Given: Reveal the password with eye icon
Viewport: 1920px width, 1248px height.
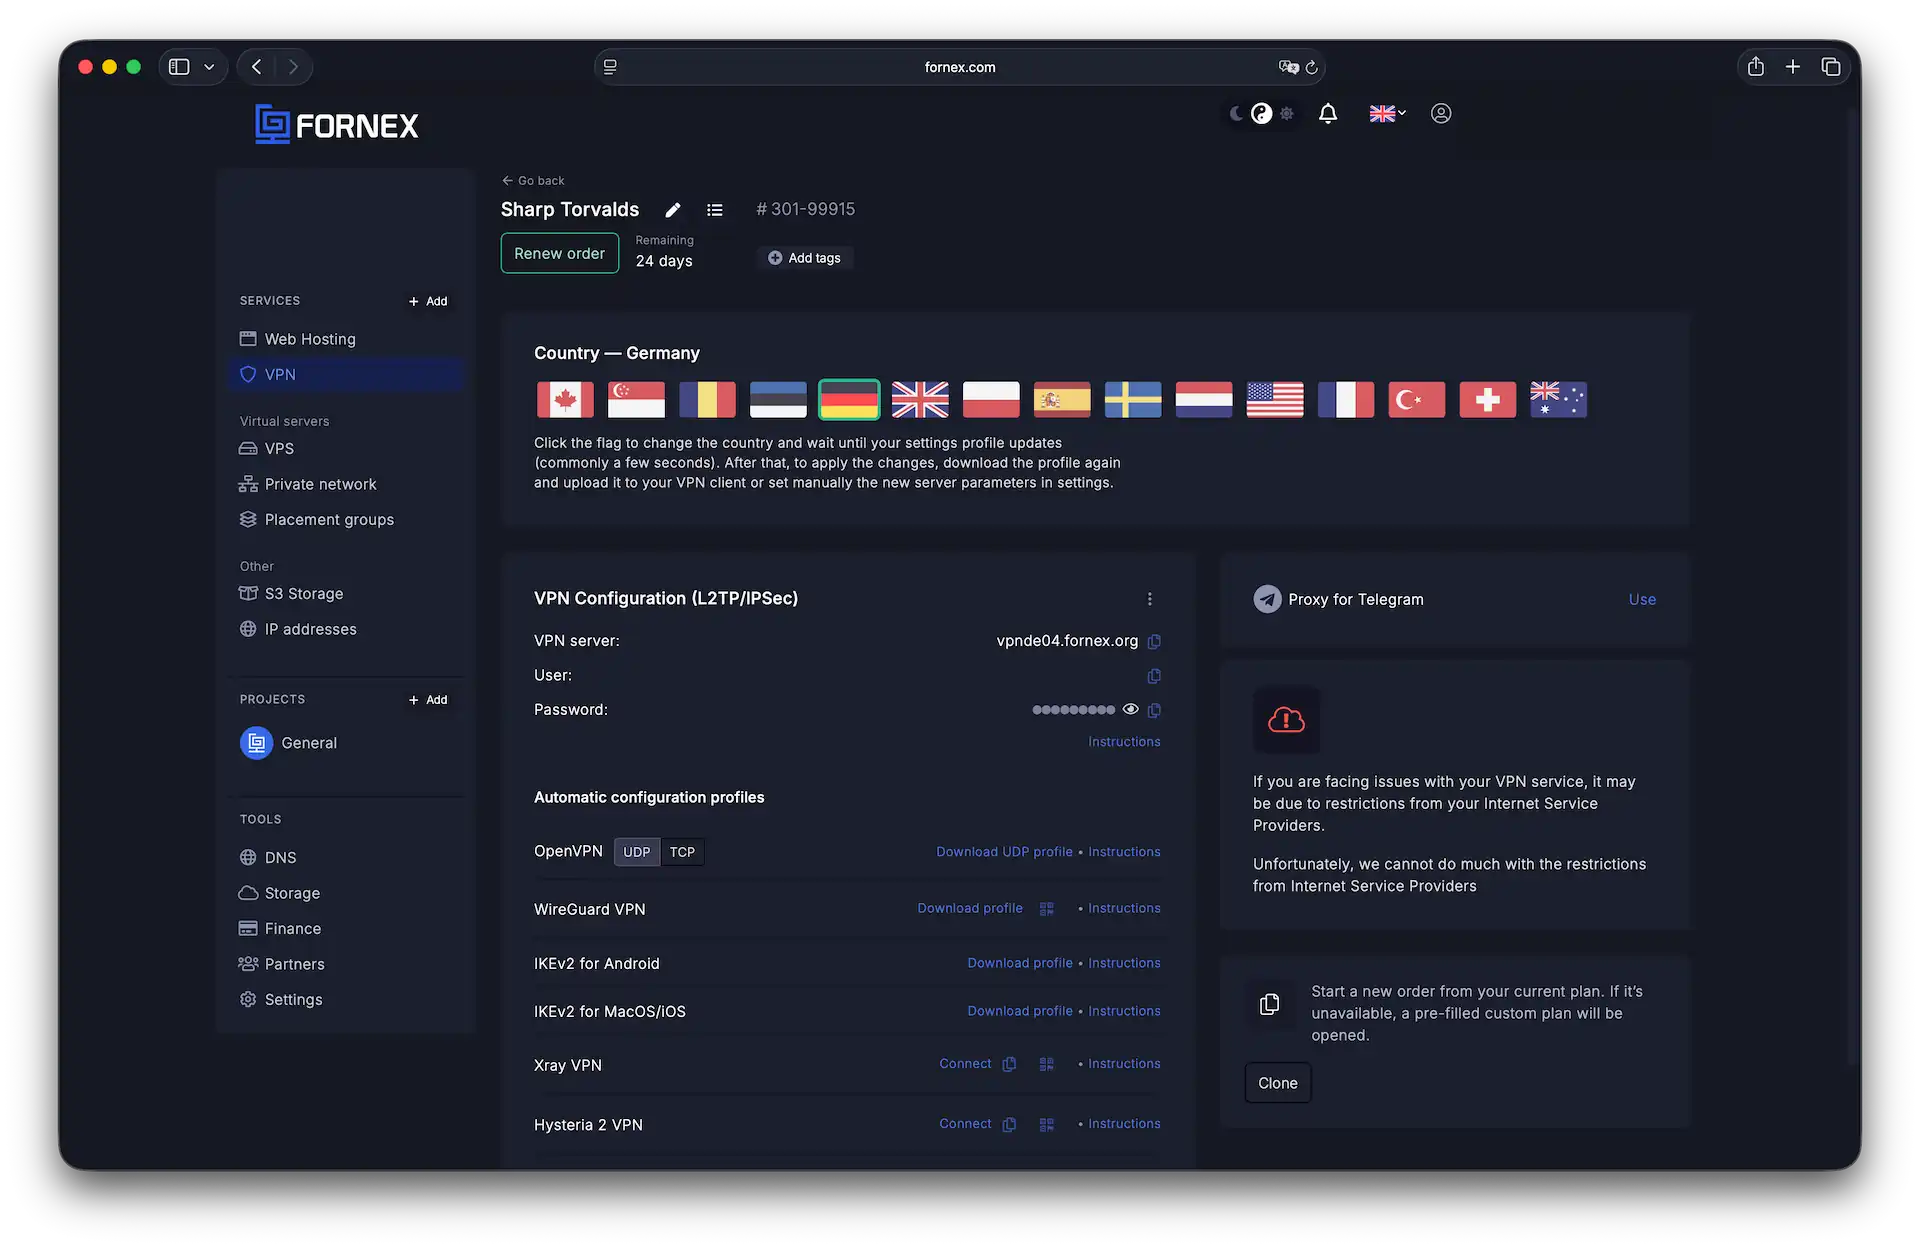Looking at the screenshot, I should [x=1131, y=709].
